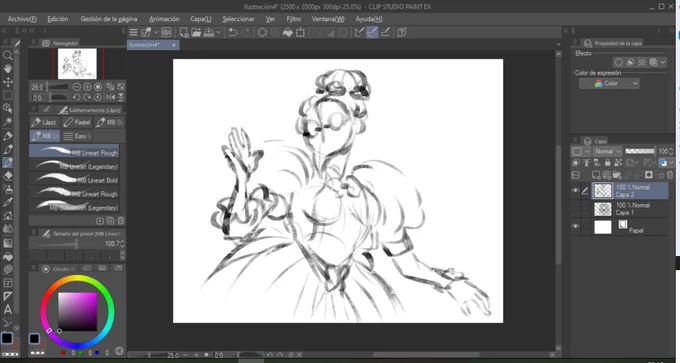680x363 pixels.
Task: Zoom in within the Navigator panel
Action: point(87,87)
